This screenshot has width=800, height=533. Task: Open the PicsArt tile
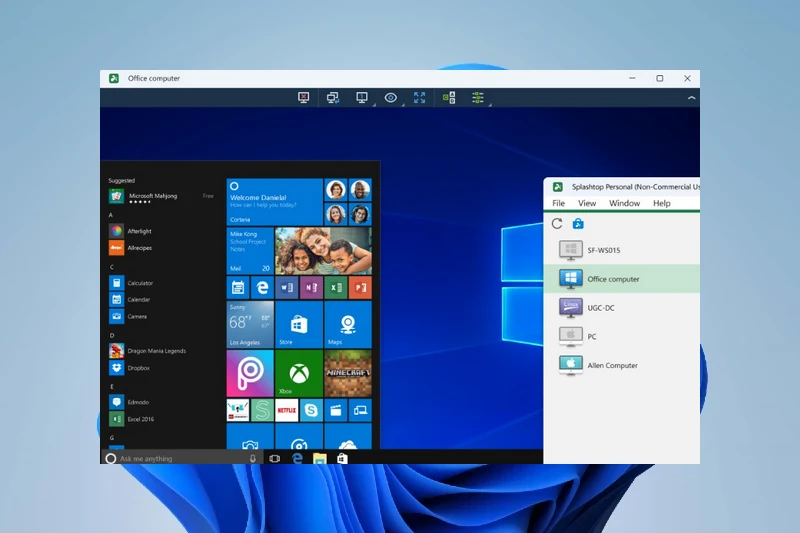coord(250,373)
